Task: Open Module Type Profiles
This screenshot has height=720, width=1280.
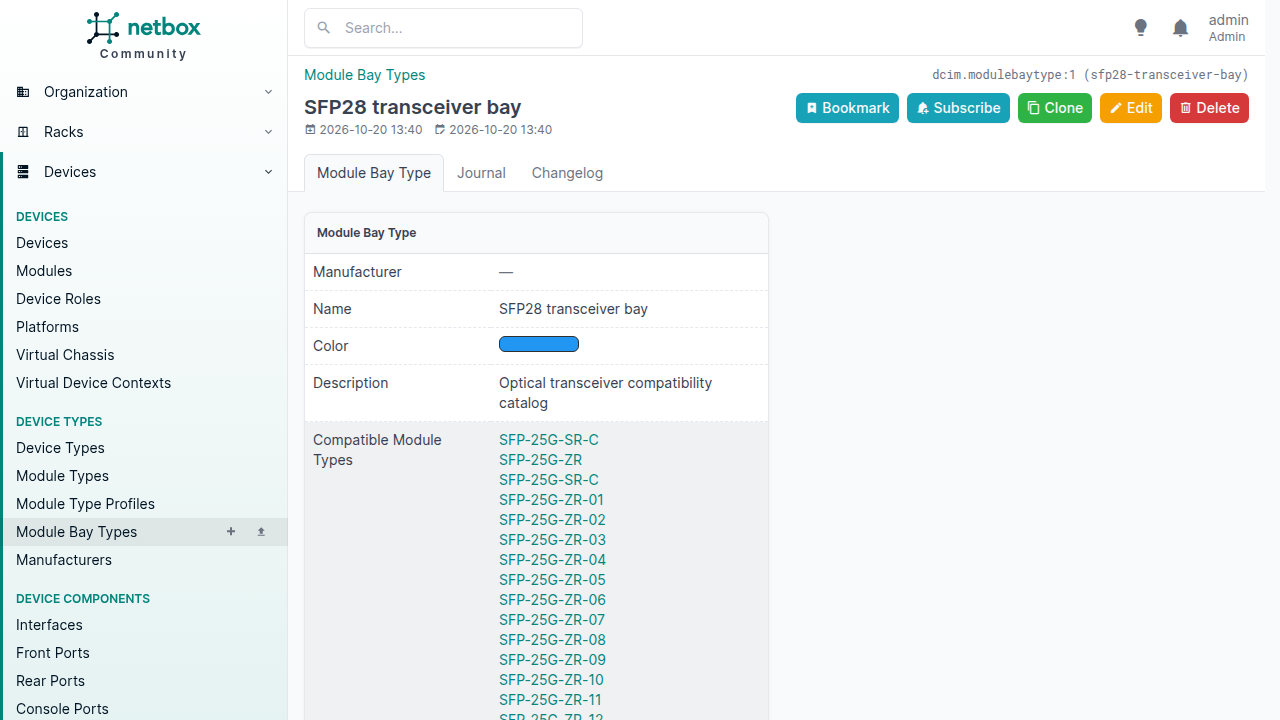Action: tap(85, 504)
